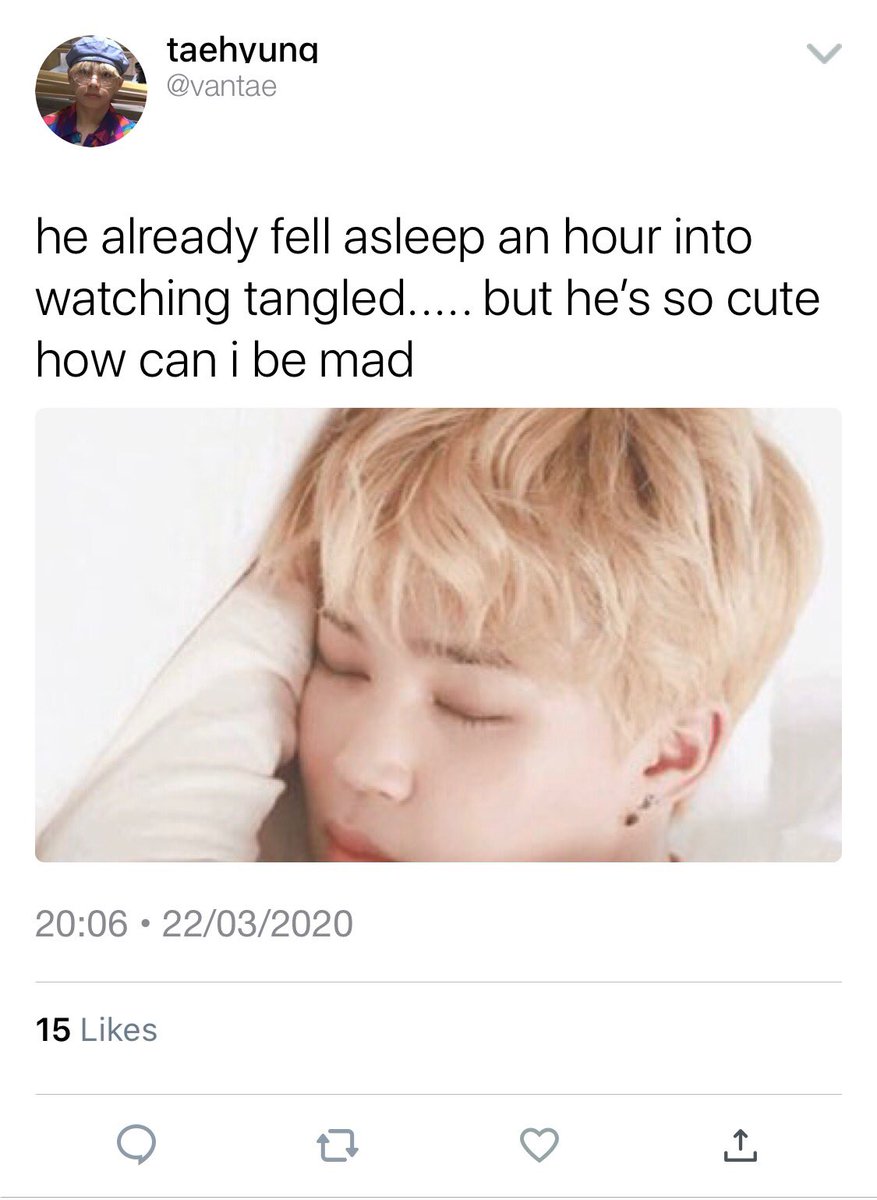877x1200 pixels.
Task: Open the tweet options chevron menu
Action: 825,54
